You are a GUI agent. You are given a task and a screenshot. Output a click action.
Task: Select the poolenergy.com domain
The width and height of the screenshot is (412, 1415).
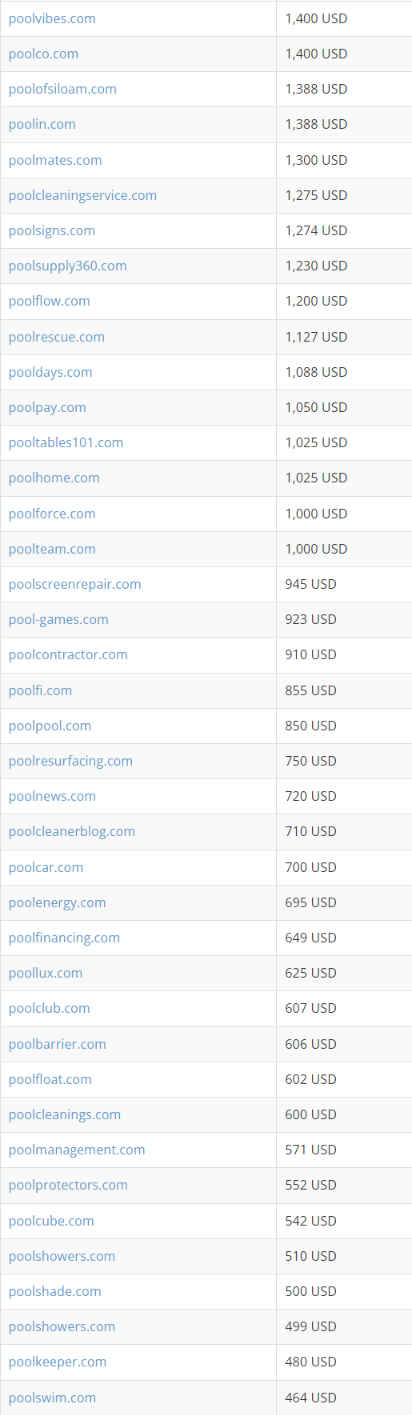[57, 902]
